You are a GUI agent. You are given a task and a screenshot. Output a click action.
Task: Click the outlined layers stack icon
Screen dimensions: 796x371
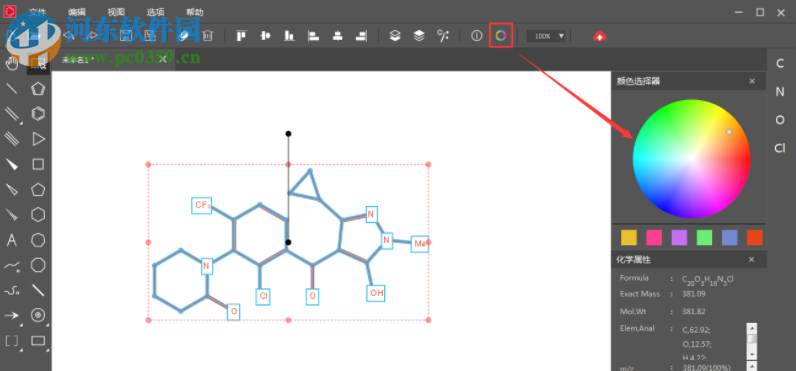(x=395, y=36)
